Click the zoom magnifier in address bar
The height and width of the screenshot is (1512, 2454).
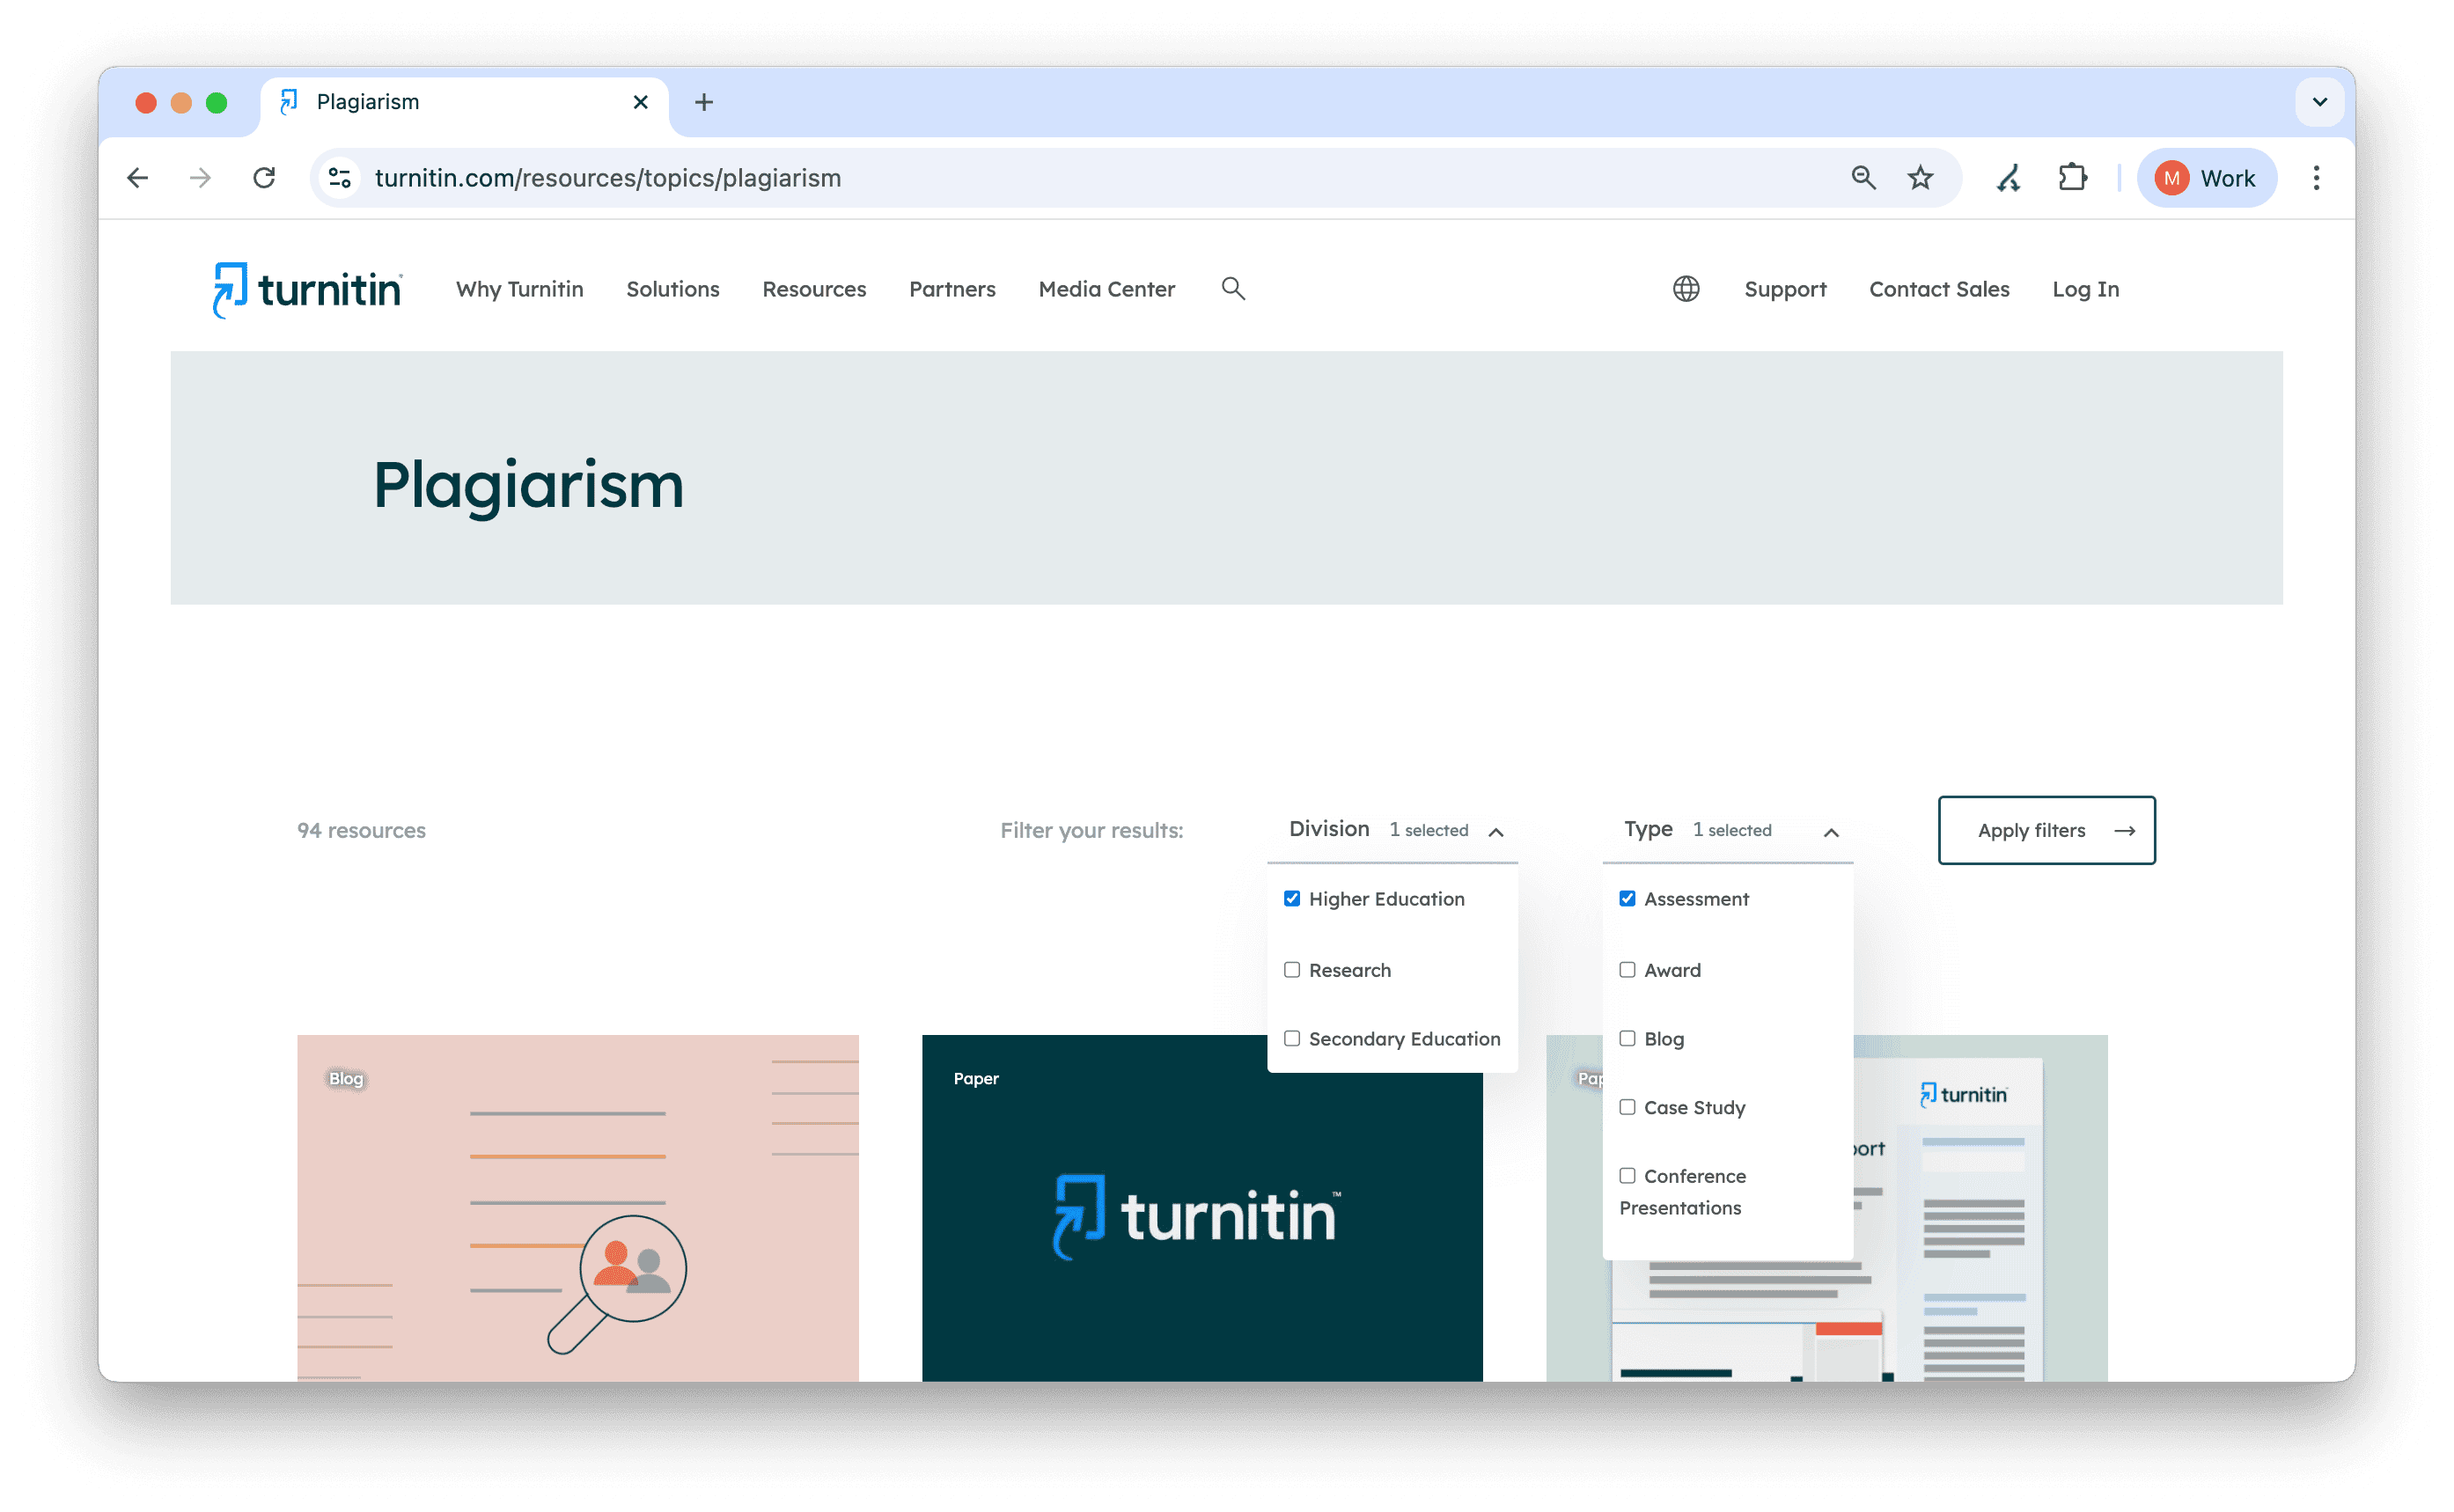1863,178
